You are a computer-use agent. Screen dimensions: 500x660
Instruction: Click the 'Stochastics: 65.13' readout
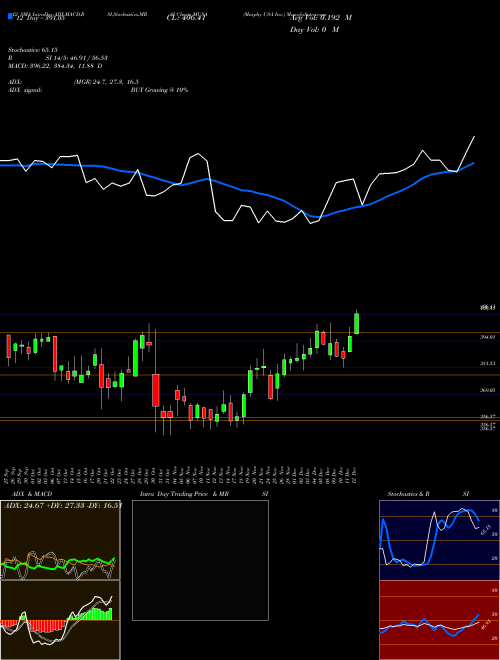[x=33, y=50]
